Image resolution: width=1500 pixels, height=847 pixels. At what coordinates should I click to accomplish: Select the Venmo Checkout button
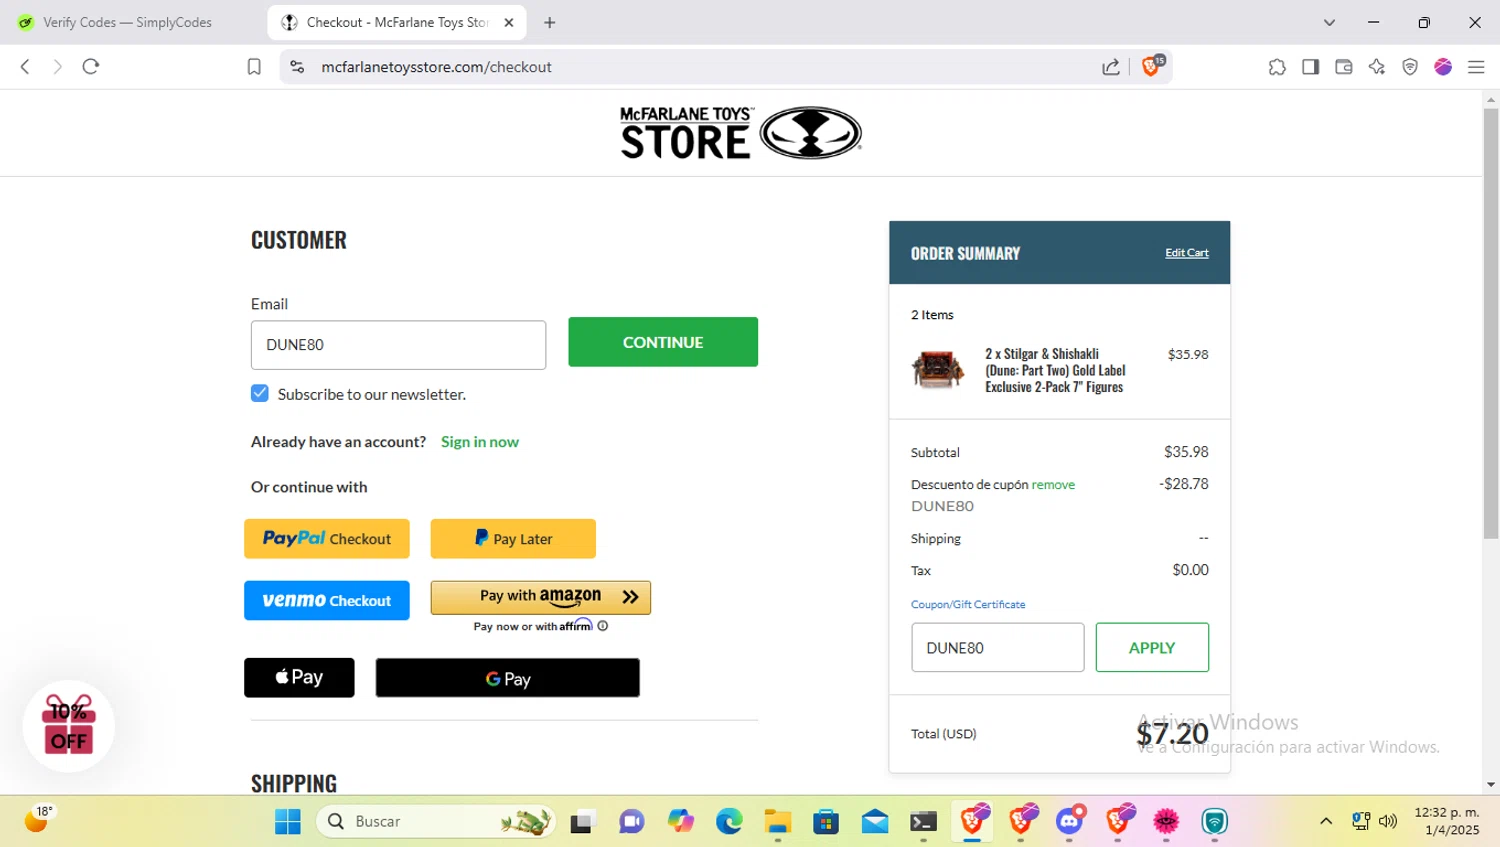click(x=327, y=601)
